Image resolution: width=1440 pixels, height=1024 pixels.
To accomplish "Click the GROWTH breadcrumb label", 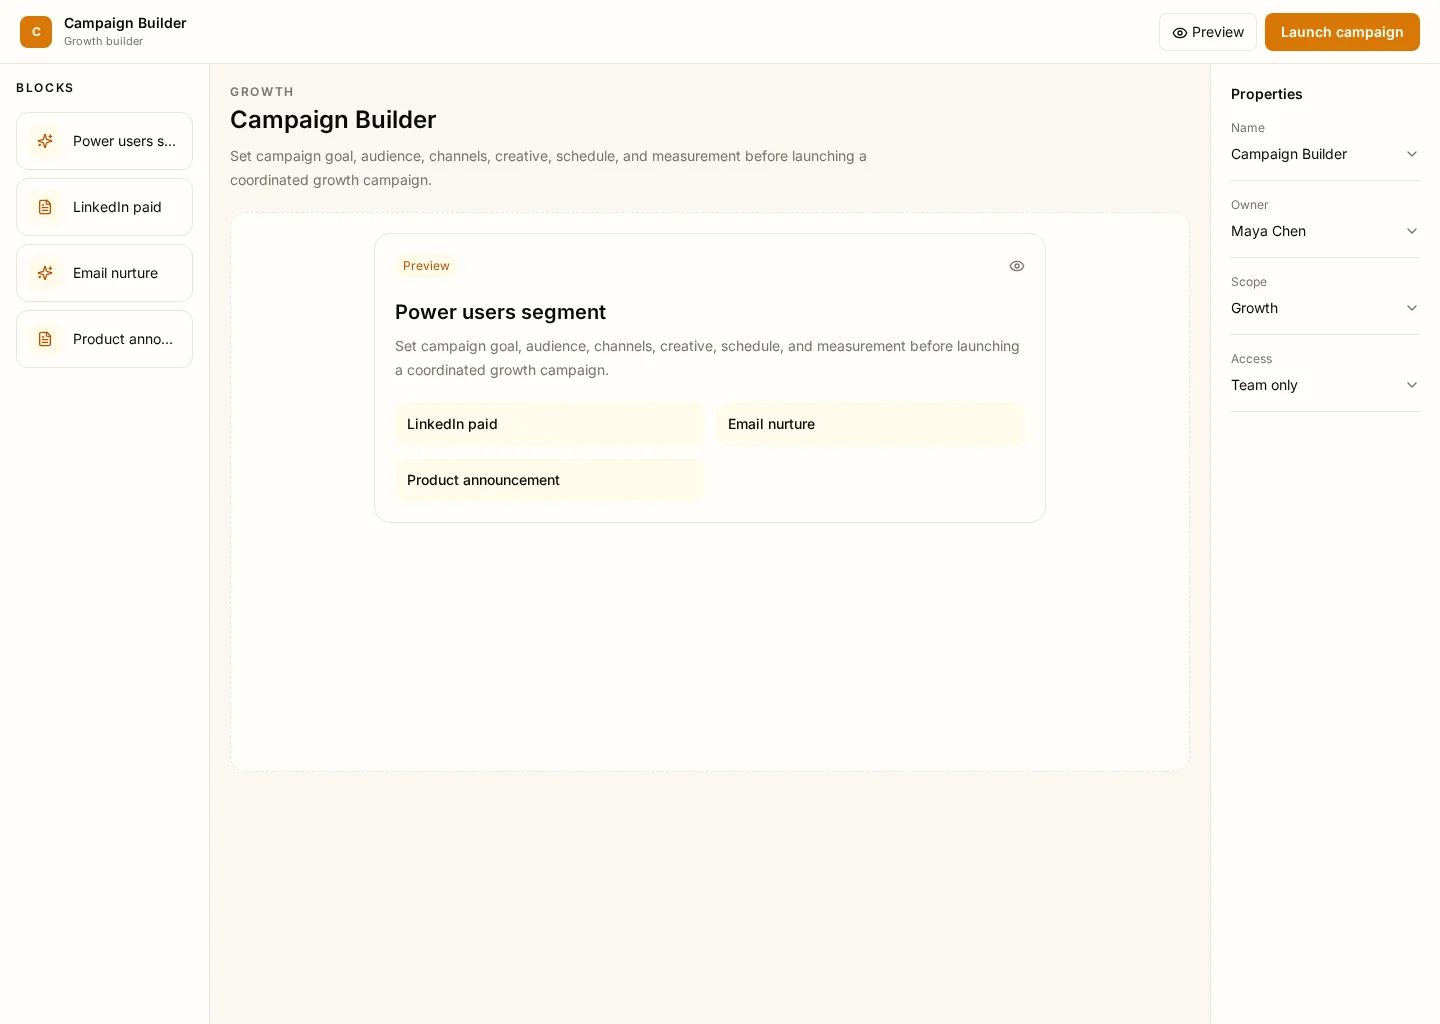I will point(262,92).
